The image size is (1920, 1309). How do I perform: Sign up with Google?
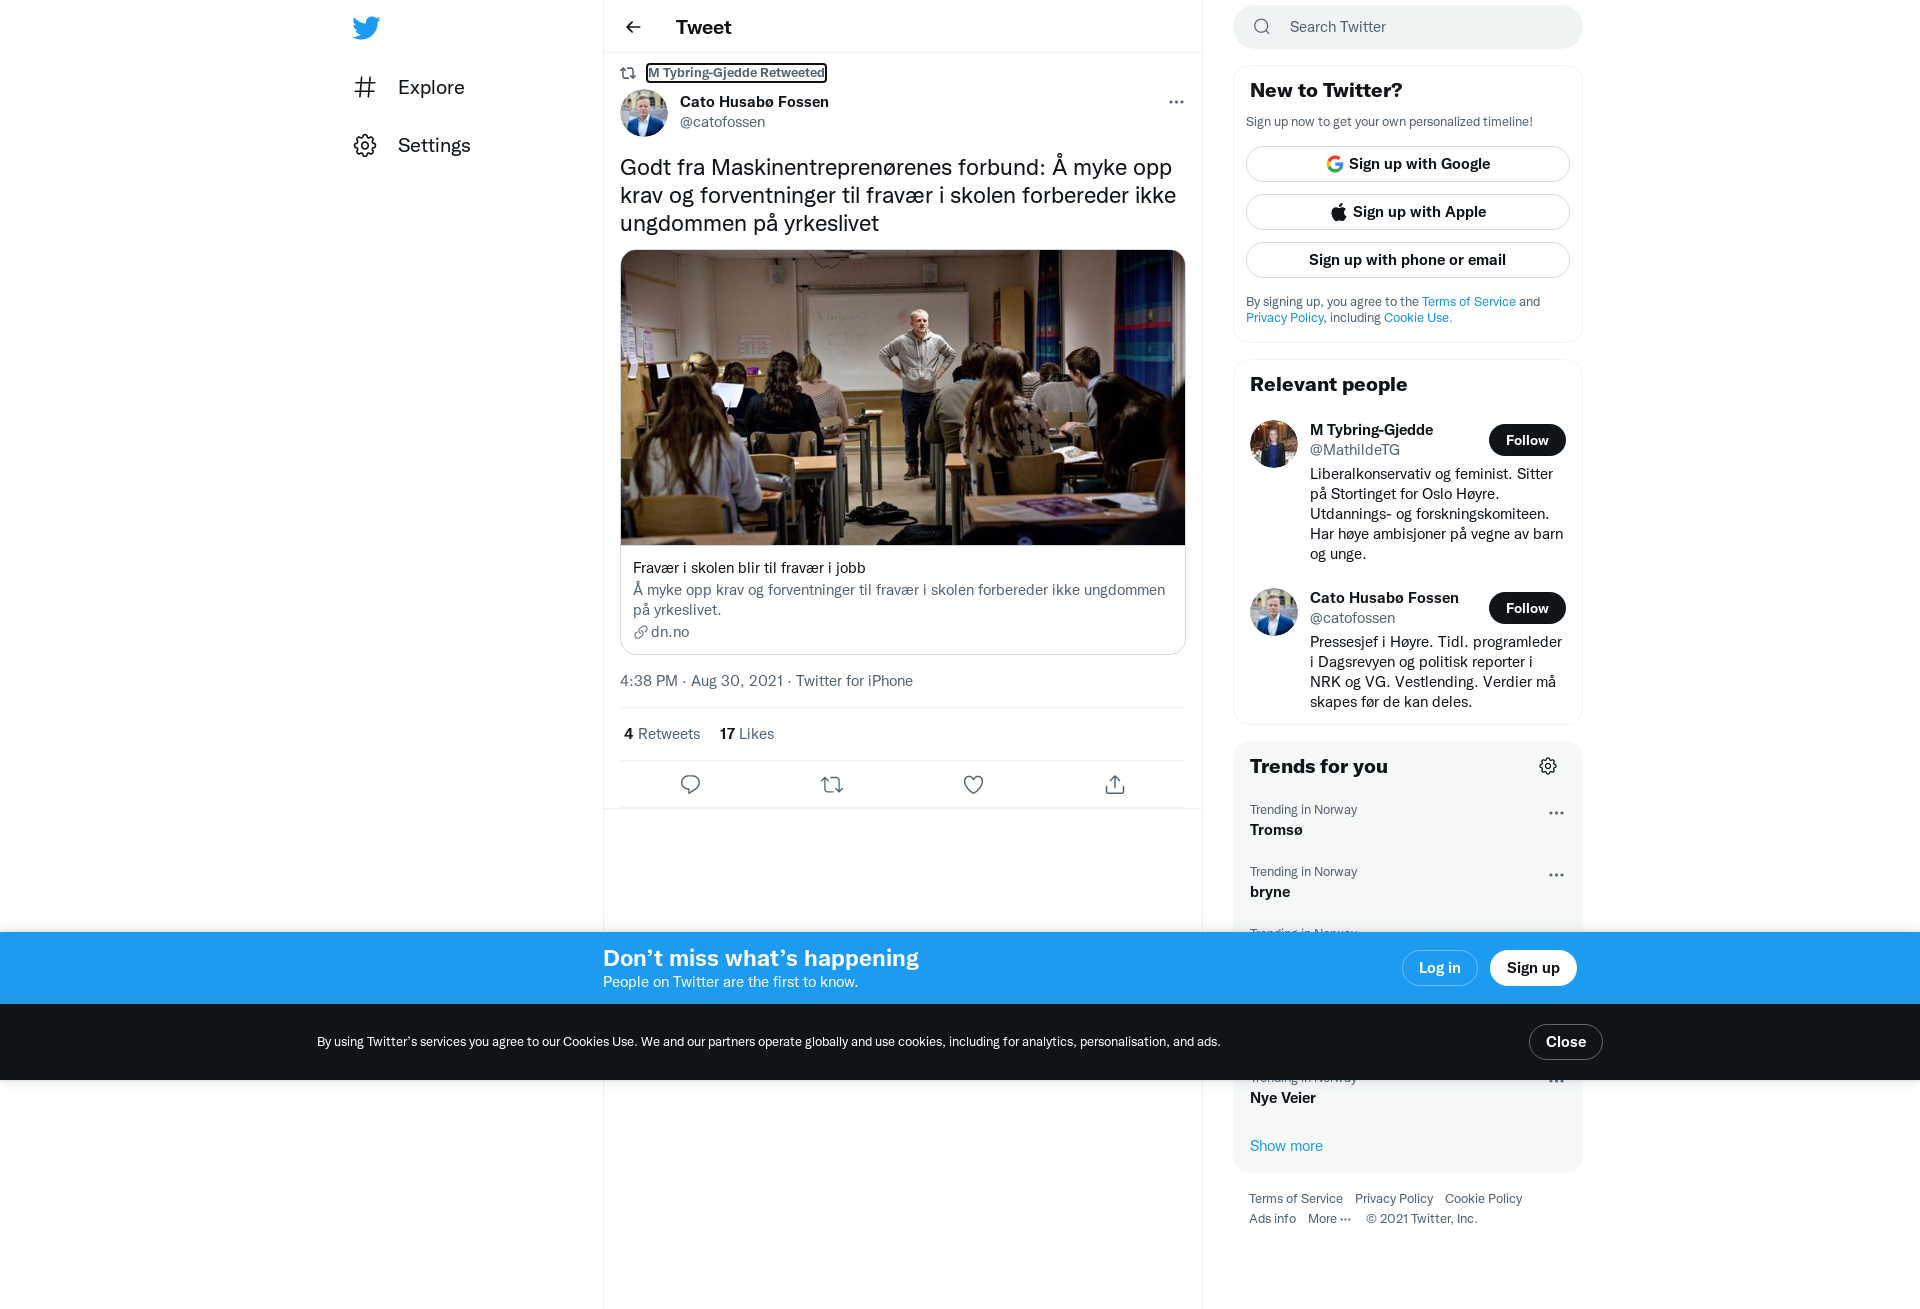(x=1408, y=164)
